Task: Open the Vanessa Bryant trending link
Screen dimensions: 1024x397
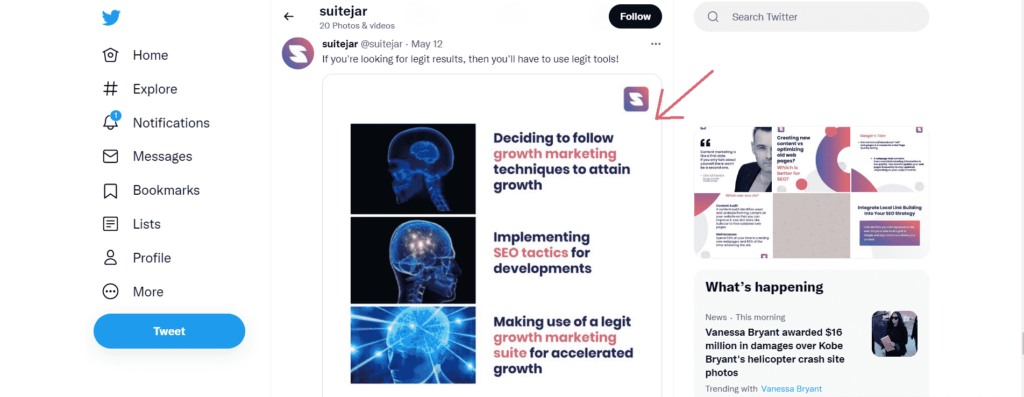Action: point(792,389)
